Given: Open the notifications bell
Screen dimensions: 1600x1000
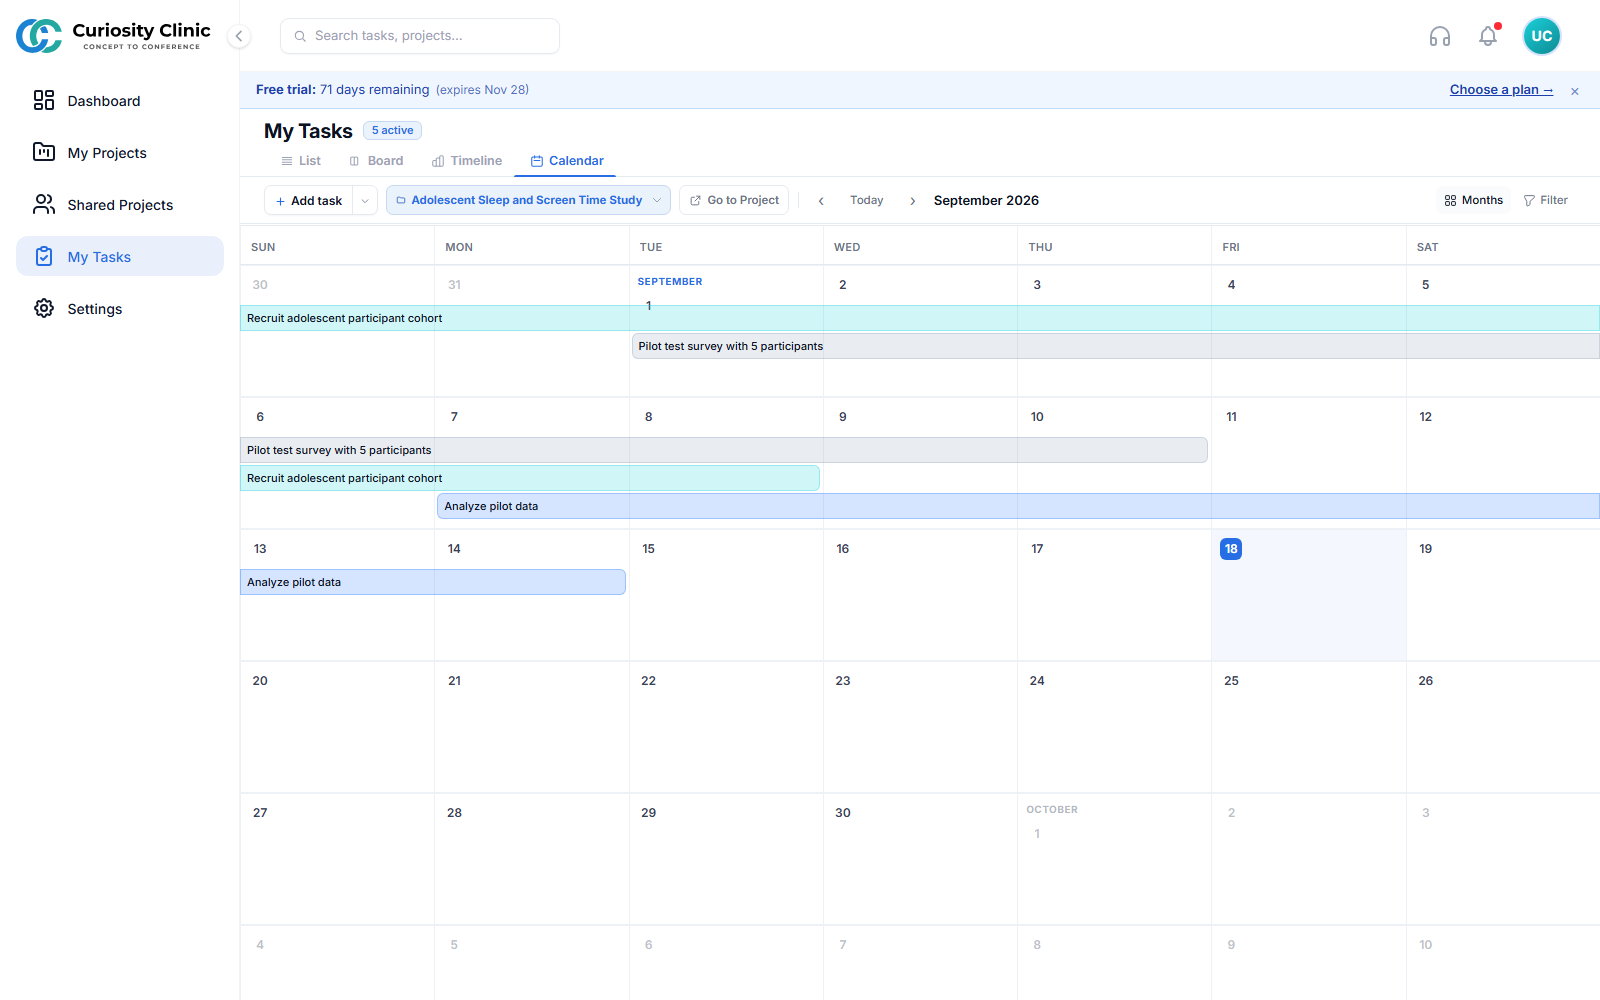Looking at the screenshot, I should click(x=1488, y=36).
